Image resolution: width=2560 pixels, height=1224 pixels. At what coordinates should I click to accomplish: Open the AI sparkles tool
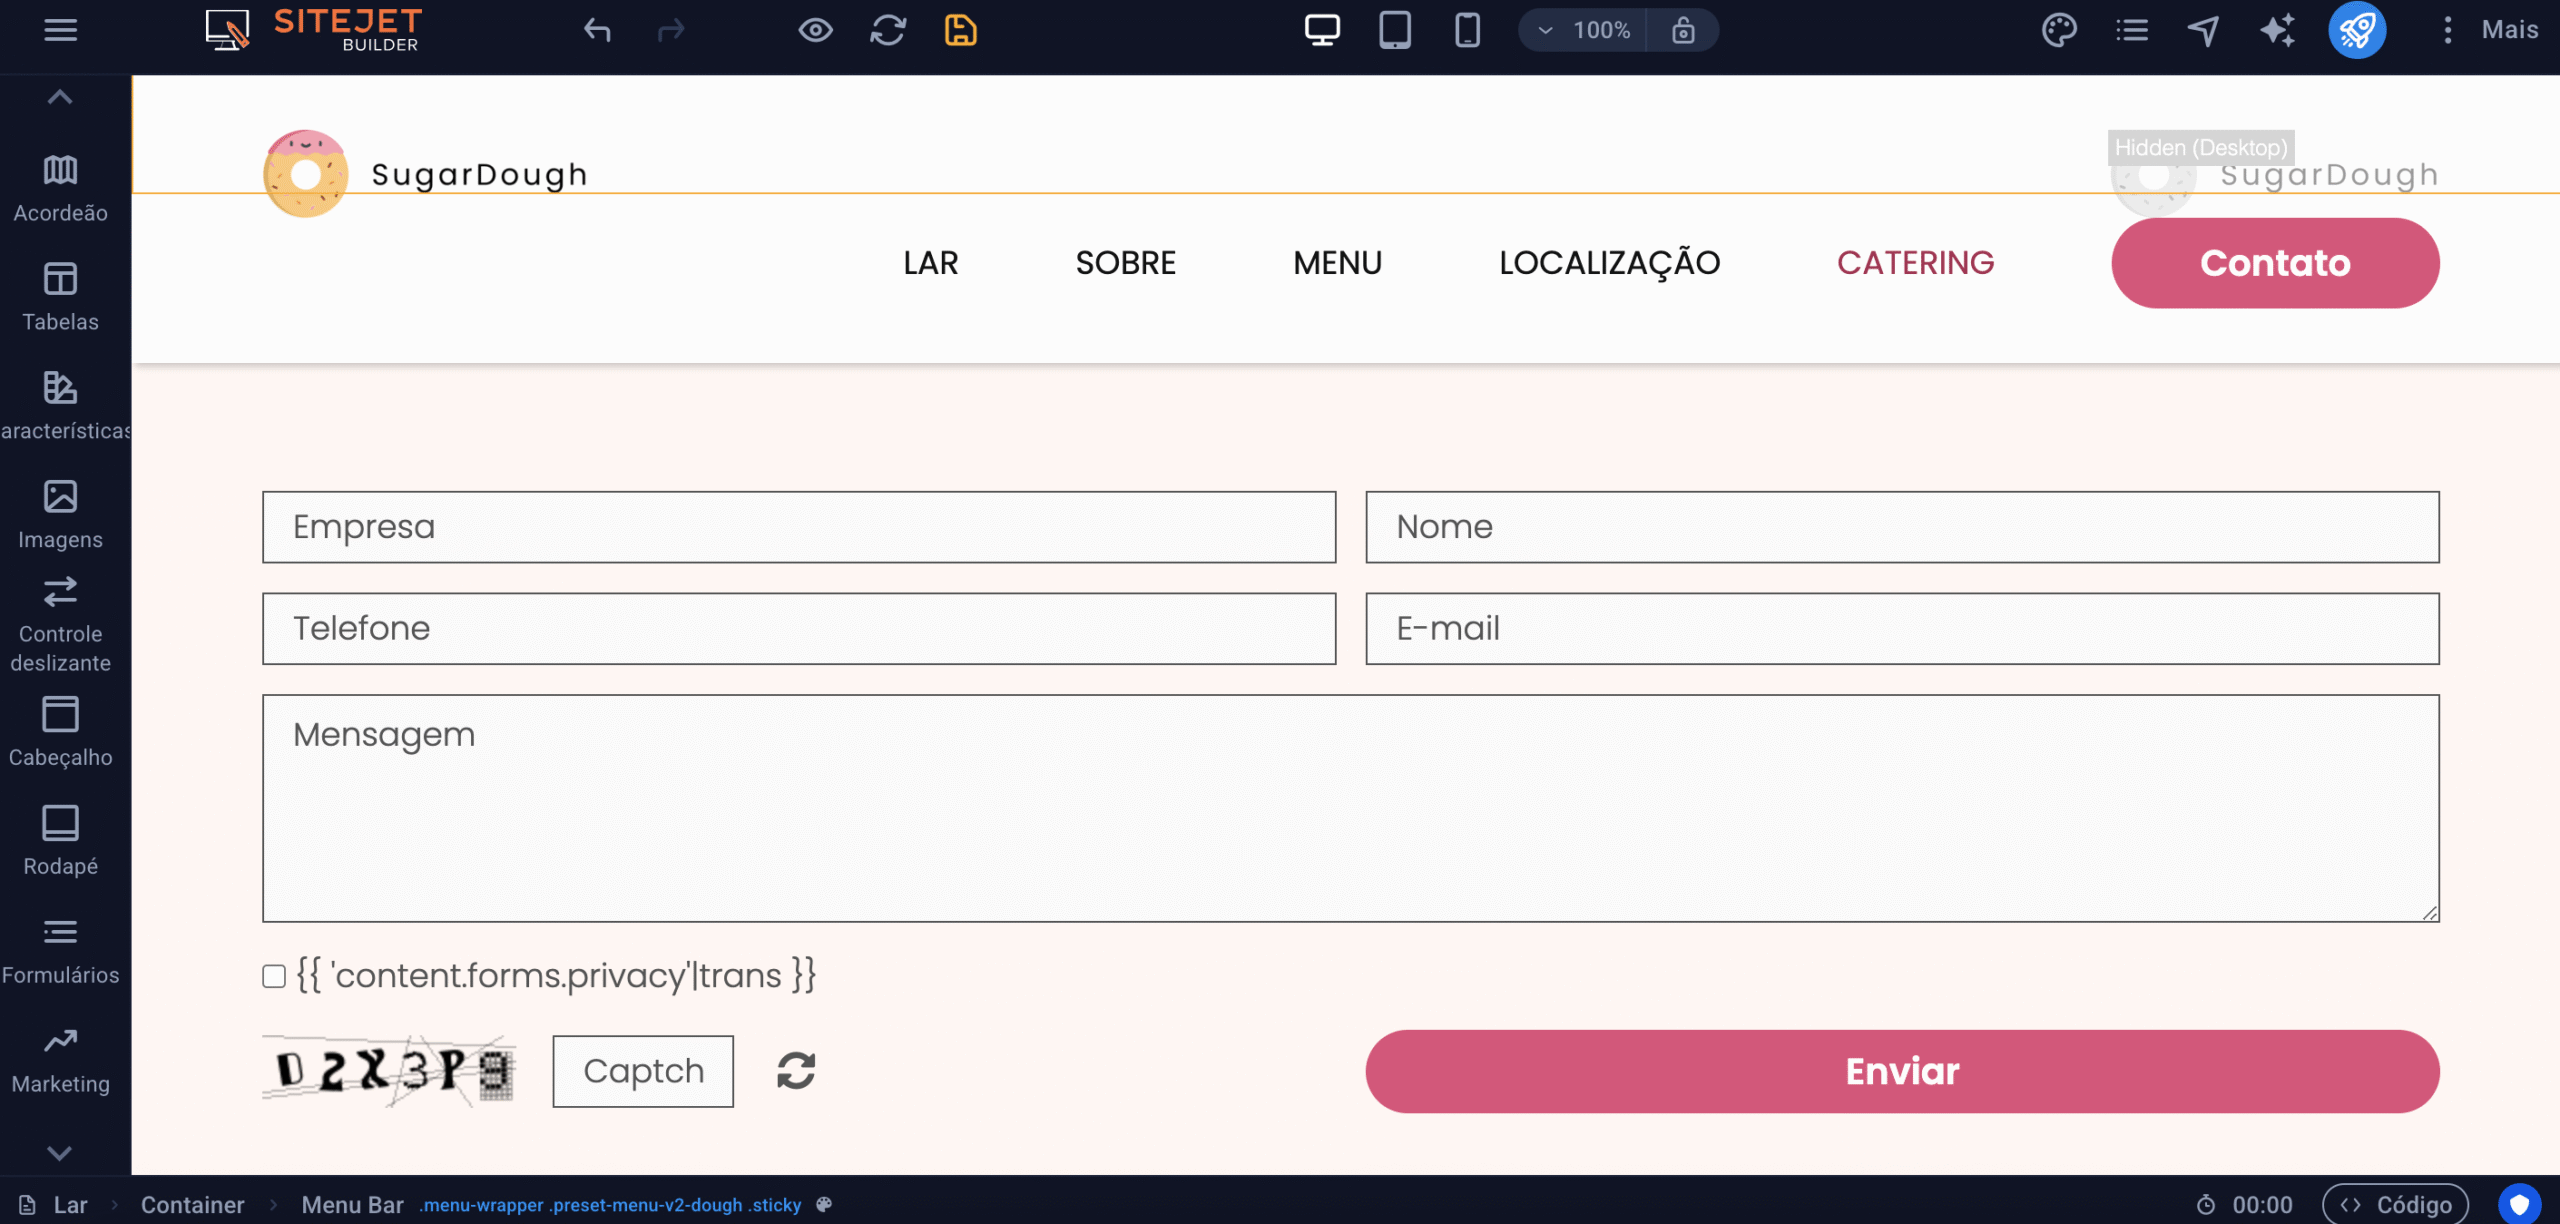point(2277,30)
